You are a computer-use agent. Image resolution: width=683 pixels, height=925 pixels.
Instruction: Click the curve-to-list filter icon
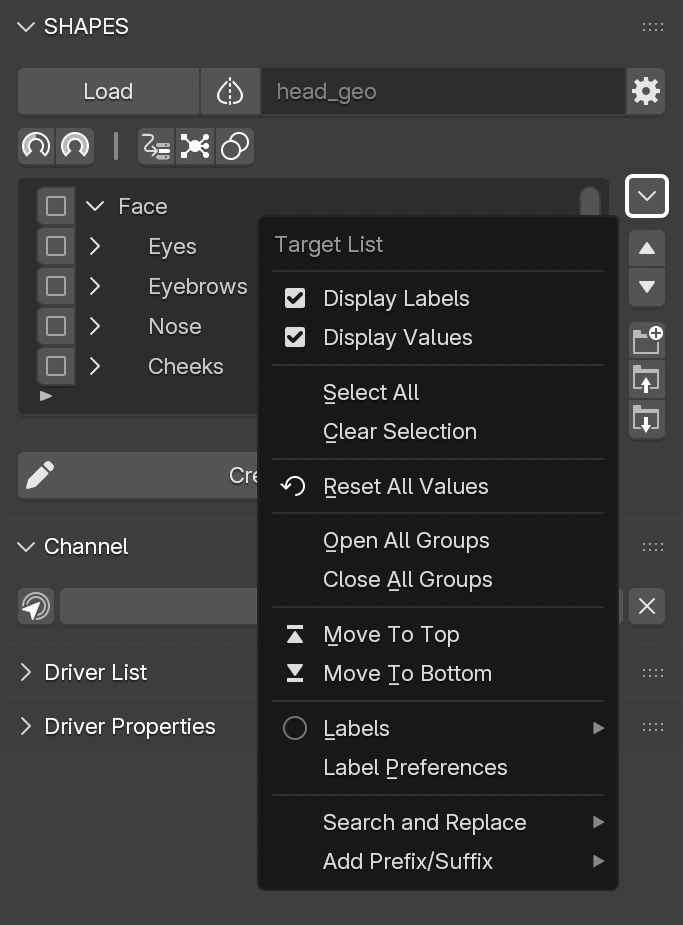[156, 146]
